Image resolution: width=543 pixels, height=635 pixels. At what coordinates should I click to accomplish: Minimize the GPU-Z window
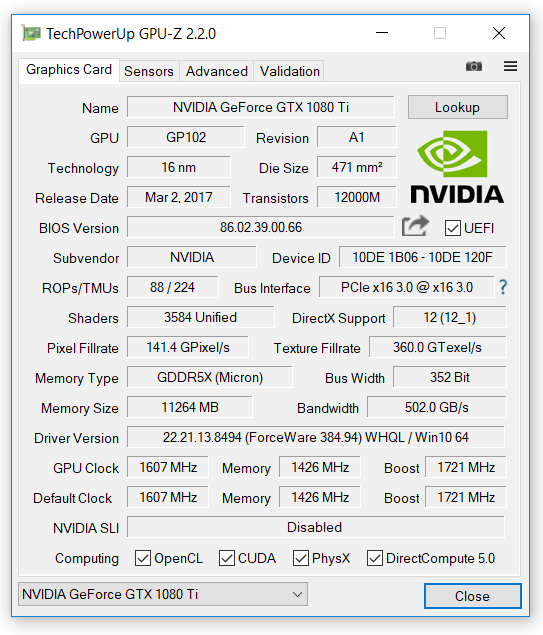pos(382,33)
